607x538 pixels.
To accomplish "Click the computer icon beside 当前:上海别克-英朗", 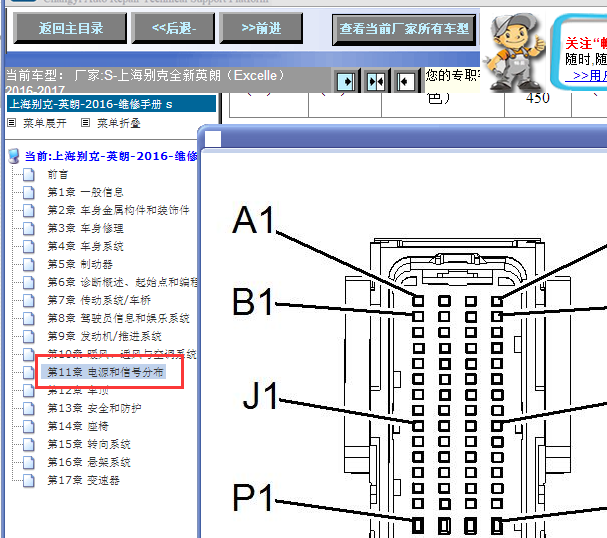I will (x=14, y=156).
